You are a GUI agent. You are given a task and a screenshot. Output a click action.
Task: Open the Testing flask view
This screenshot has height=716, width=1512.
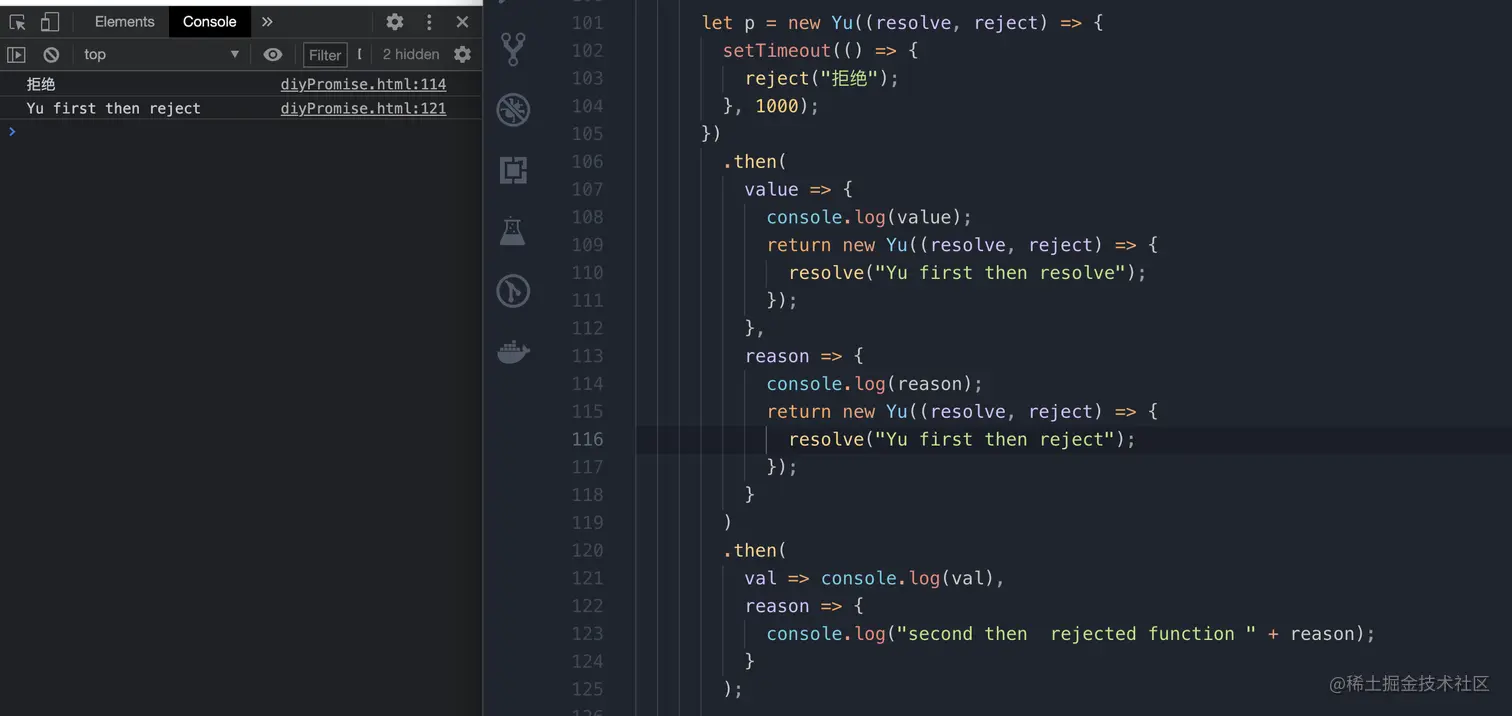point(513,231)
